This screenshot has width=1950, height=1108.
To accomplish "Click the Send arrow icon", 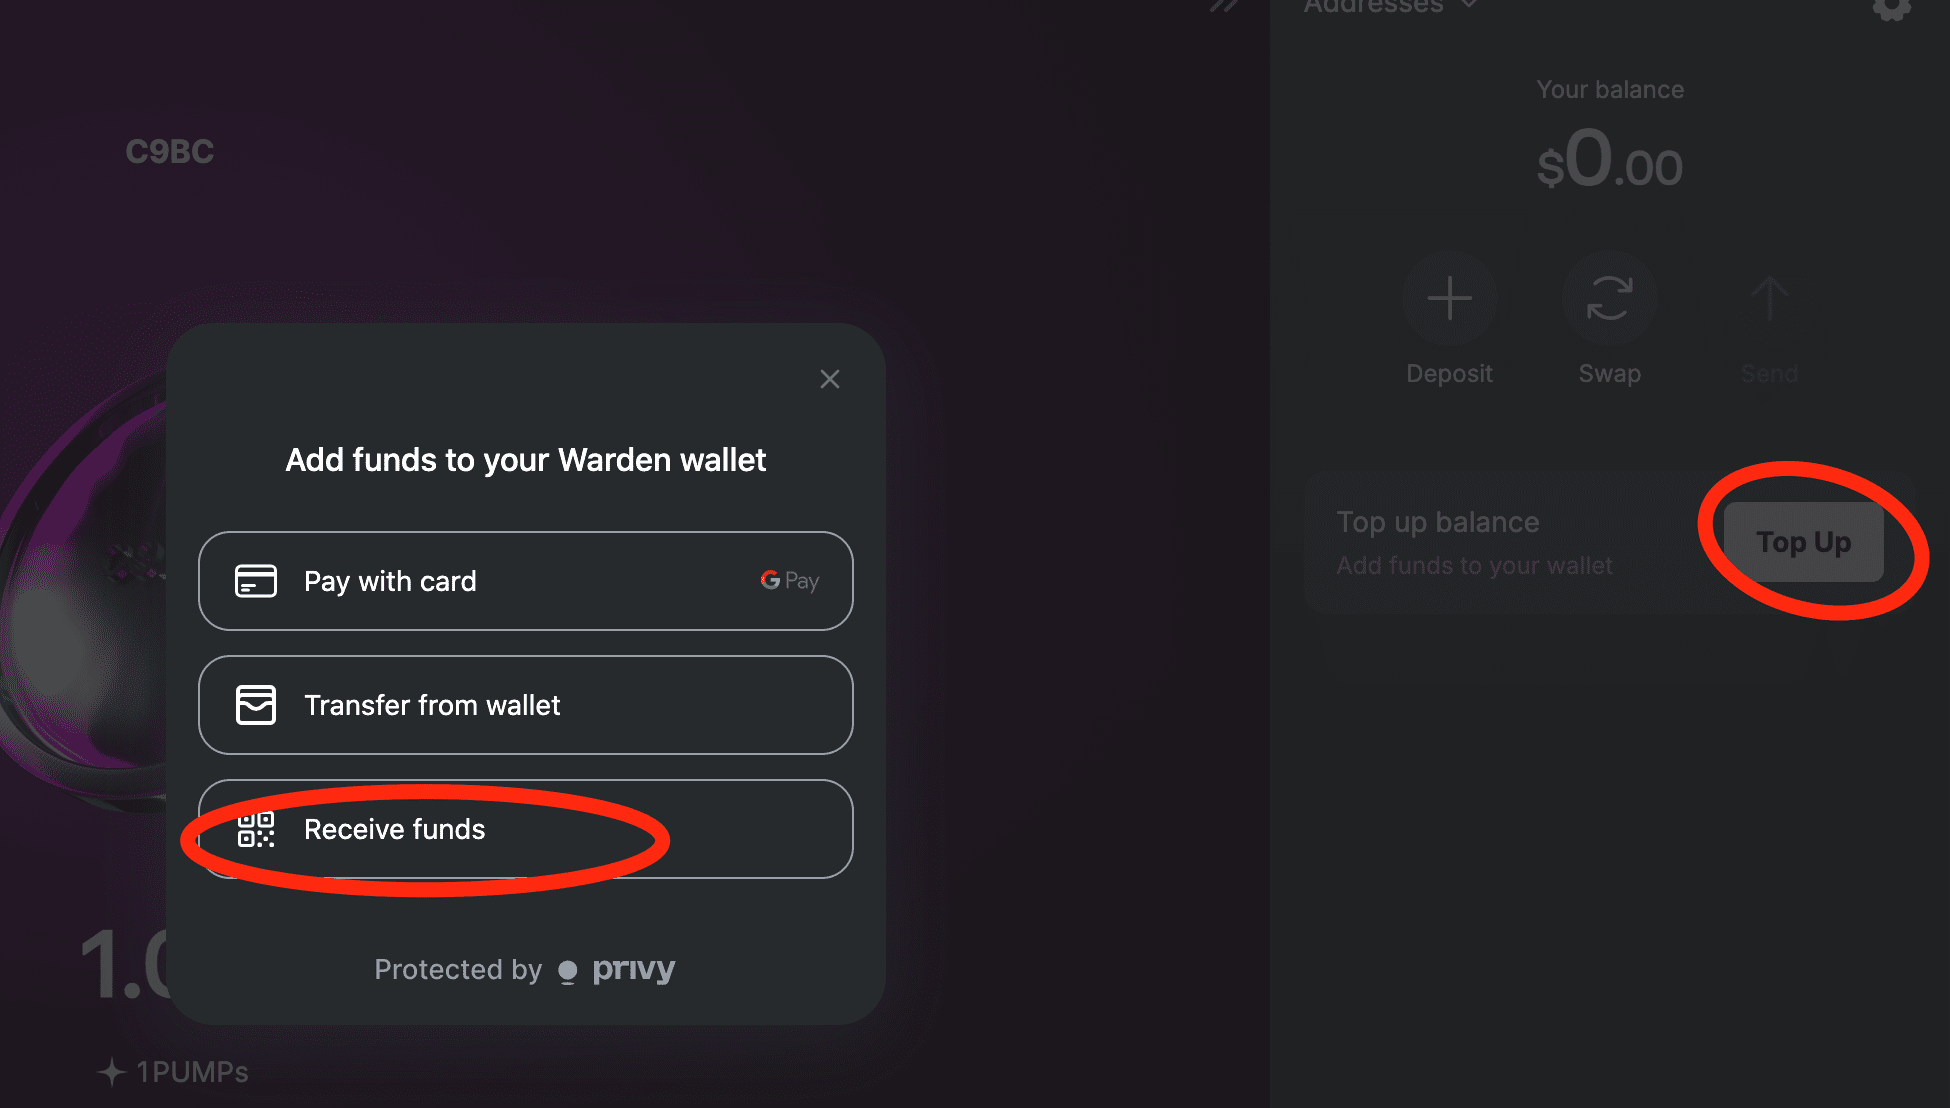I will (1769, 298).
